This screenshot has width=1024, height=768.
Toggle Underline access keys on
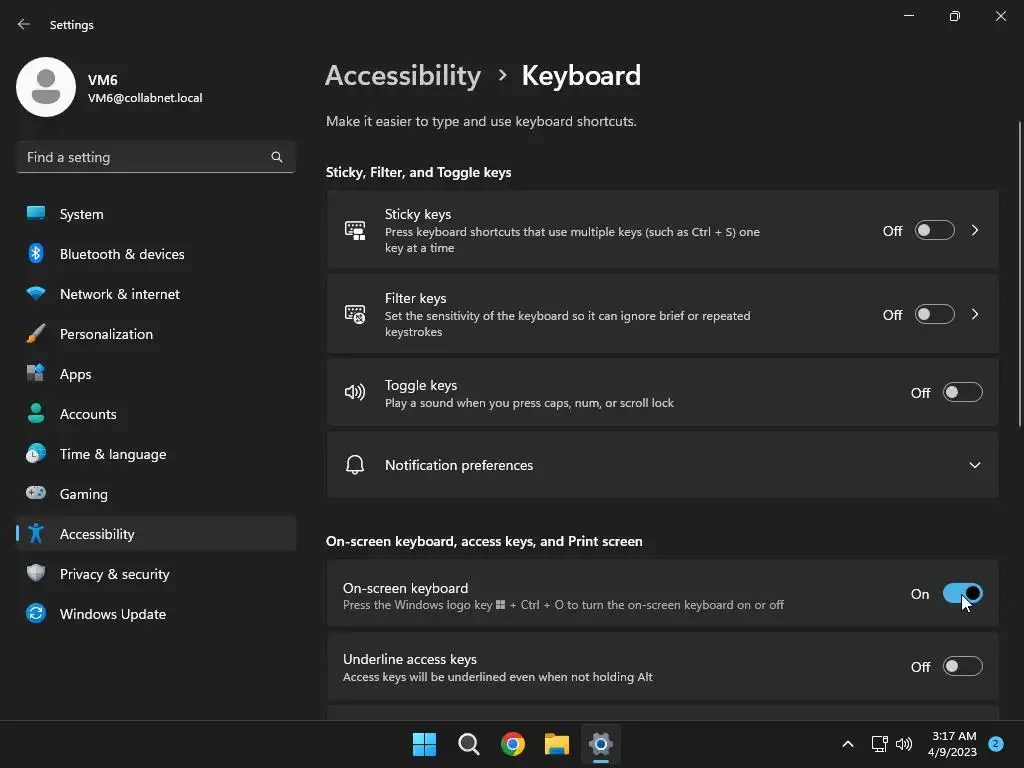(962, 667)
